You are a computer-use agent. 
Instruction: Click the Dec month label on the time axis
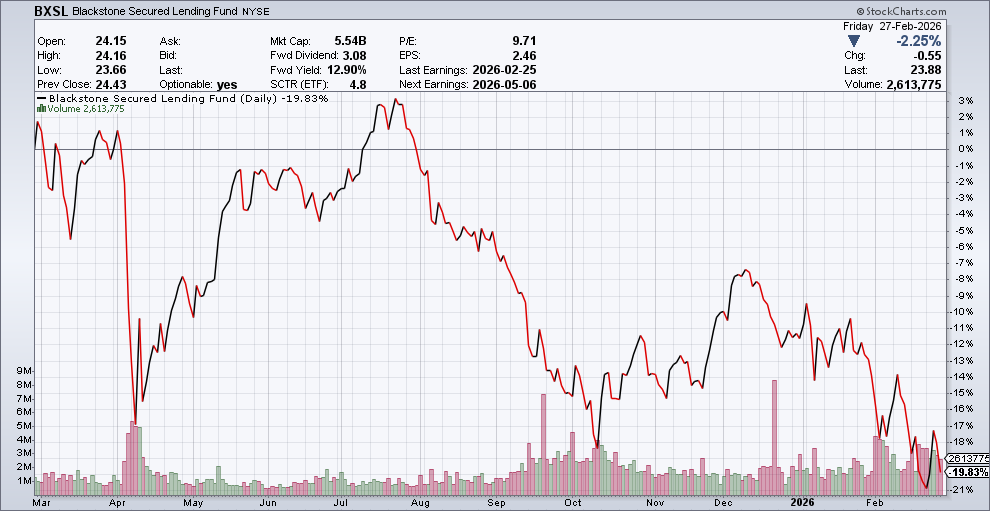(x=722, y=503)
